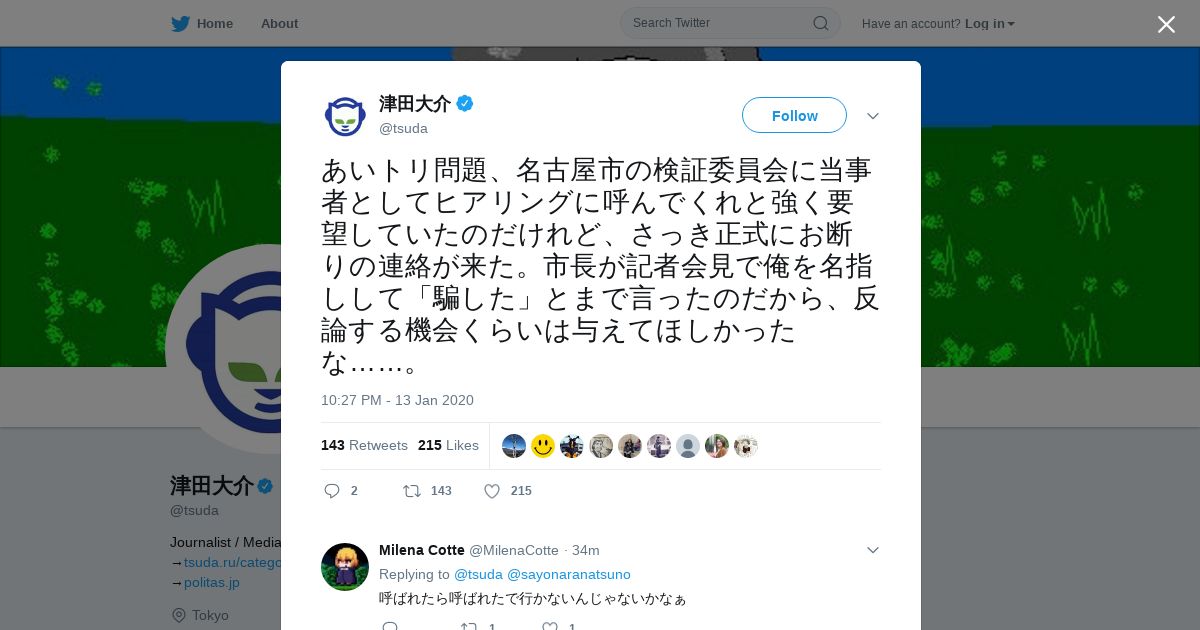Image resolution: width=1200 pixels, height=630 pixels.
Task: Follow the @tsuda account
Action: (x=794, y=115)
